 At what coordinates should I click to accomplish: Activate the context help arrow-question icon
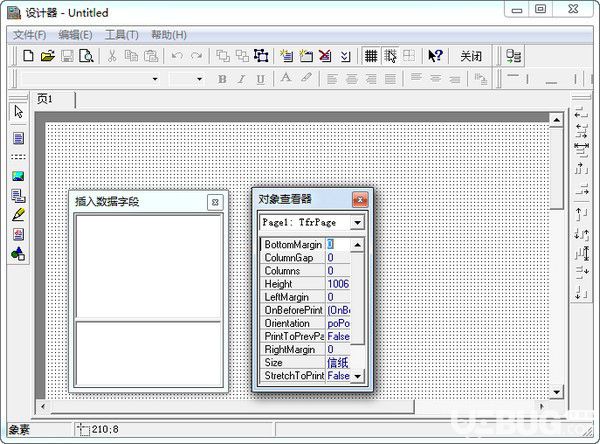click(x=435, y=56)
